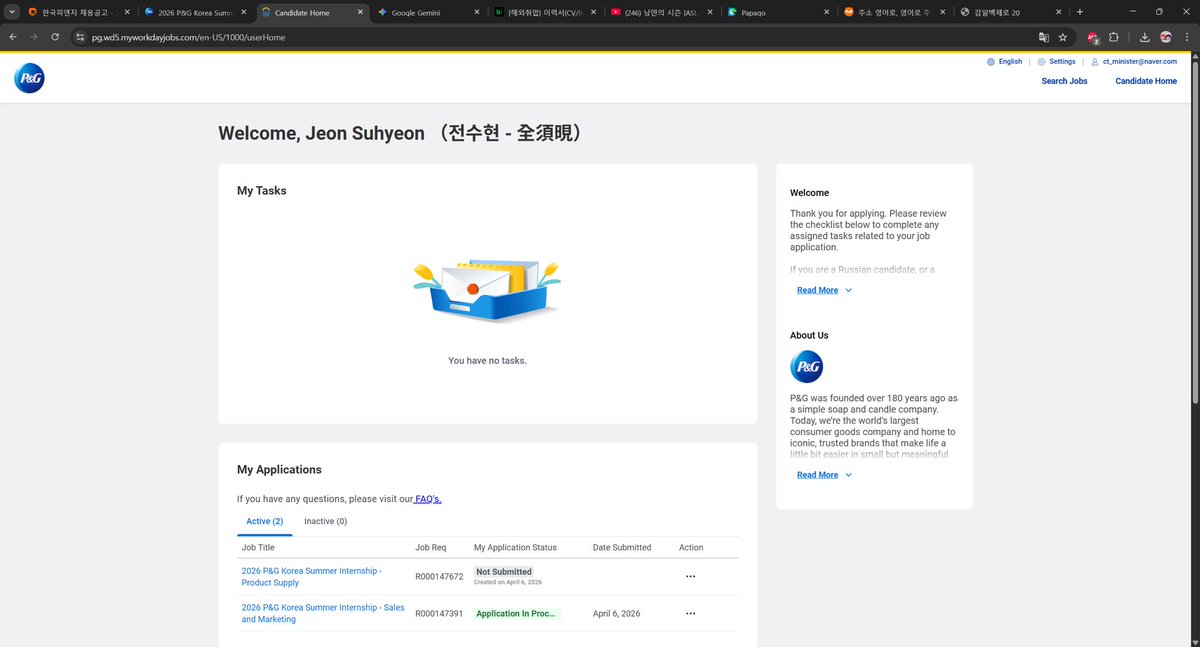
Task: Open actions menu for Product Supply application
Action: pos(690,576)
